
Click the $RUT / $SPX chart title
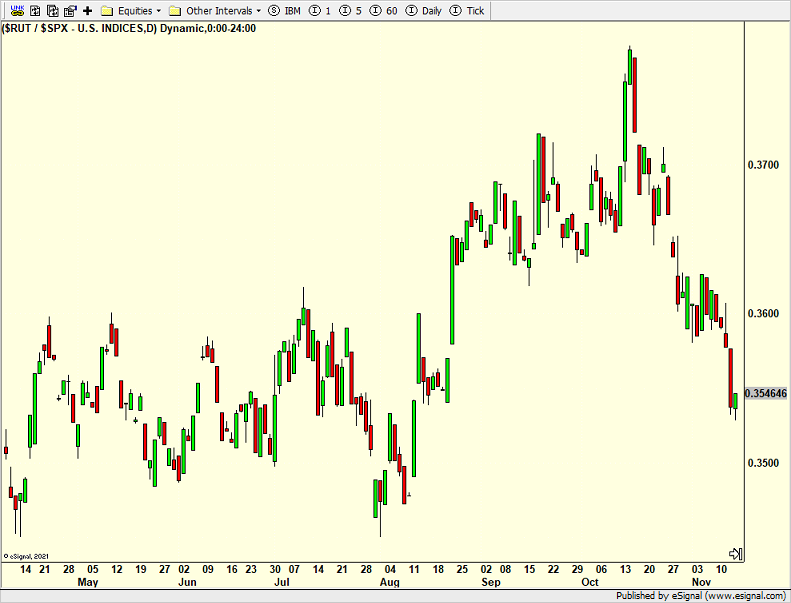coord(130,27)
